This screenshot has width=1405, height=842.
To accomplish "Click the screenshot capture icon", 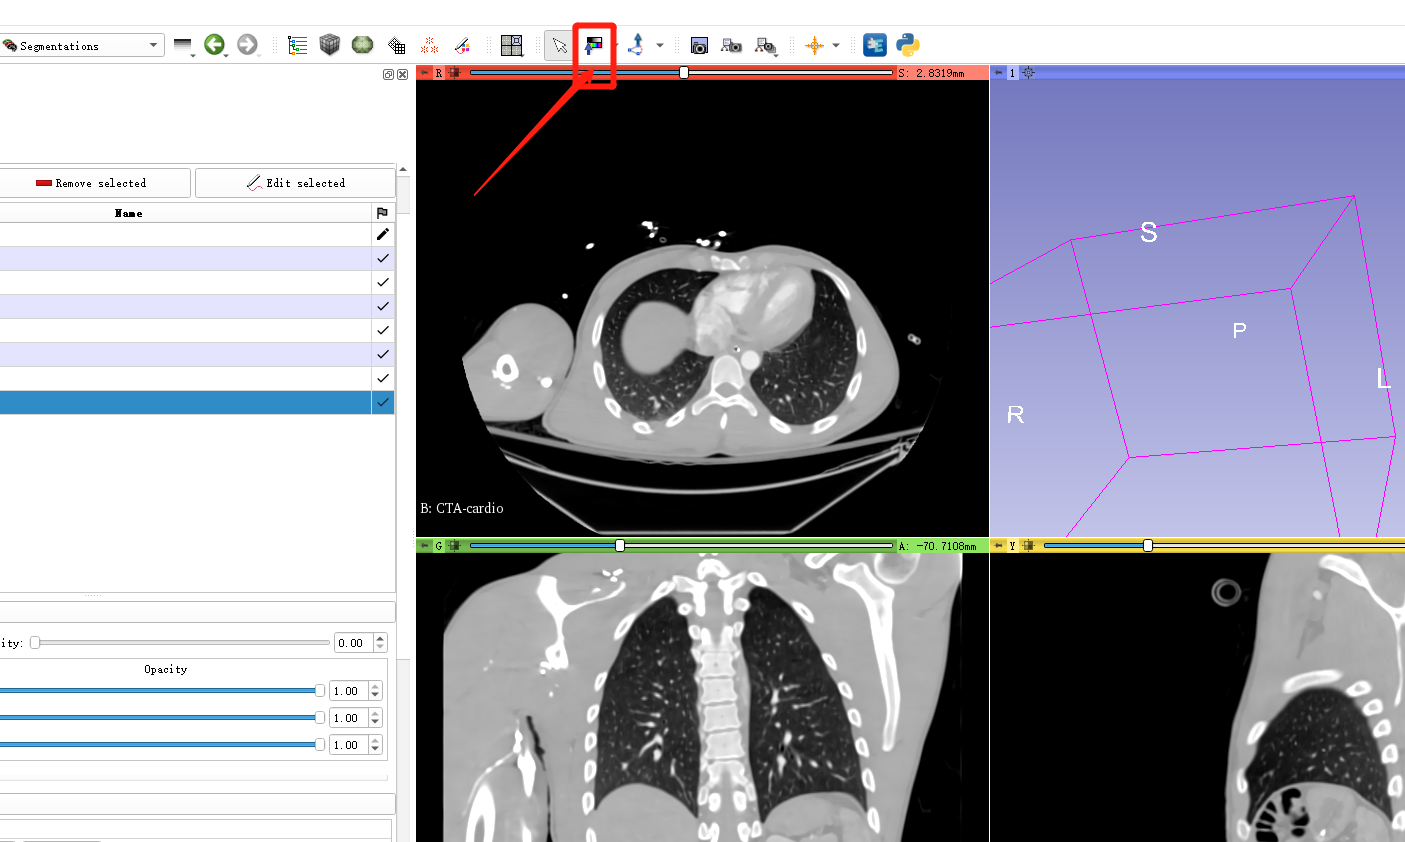I will (698, 45).
